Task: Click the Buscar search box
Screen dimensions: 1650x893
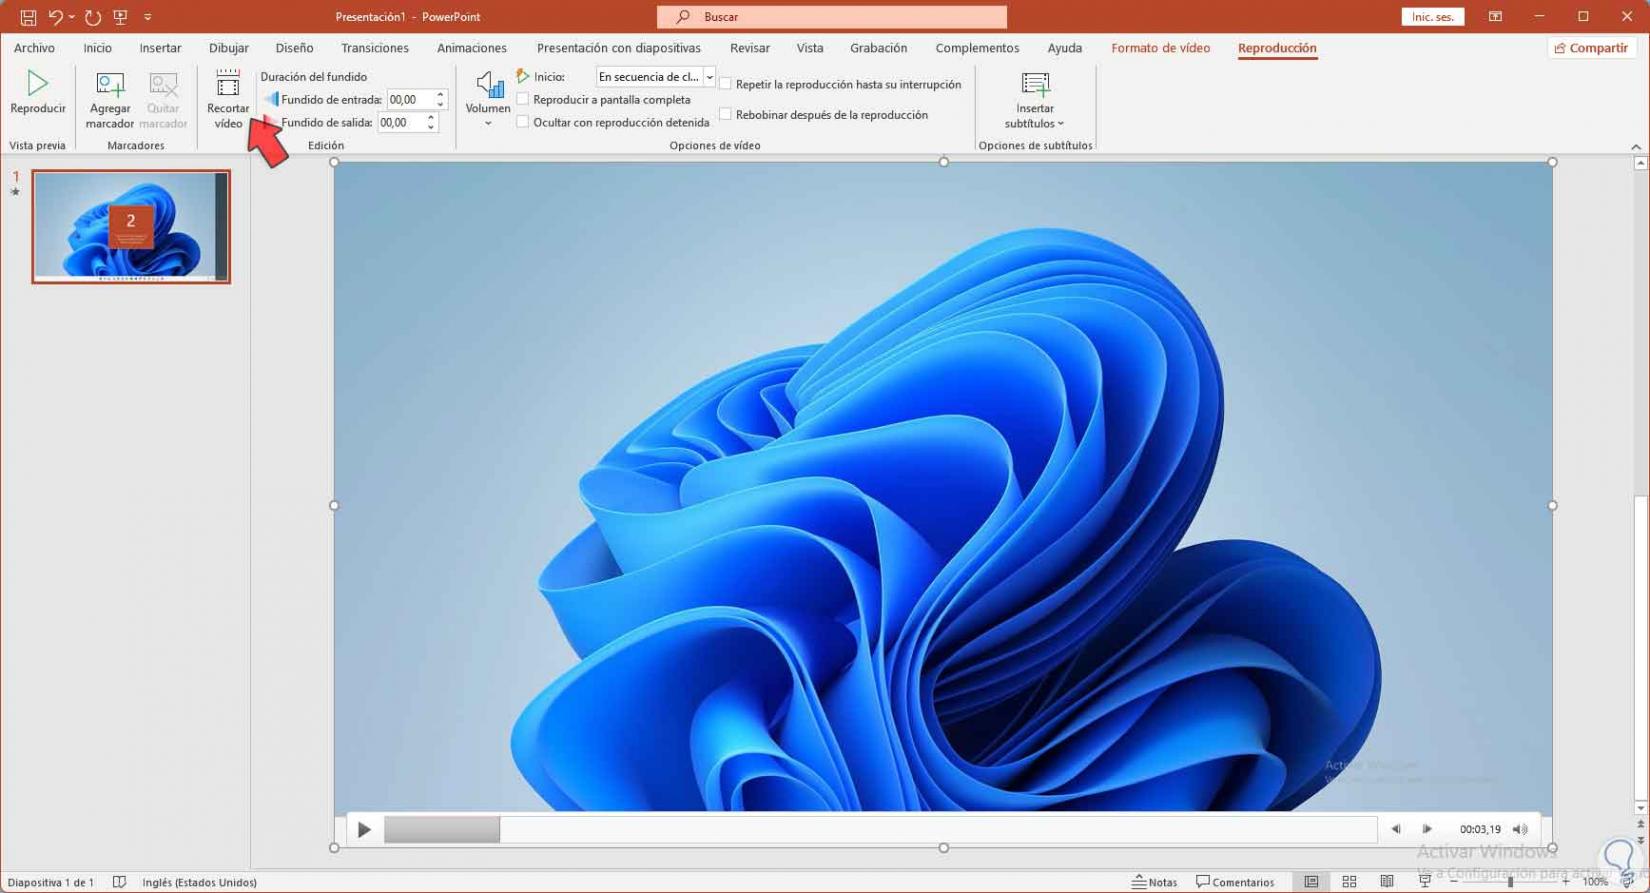Action: point(832,17)
